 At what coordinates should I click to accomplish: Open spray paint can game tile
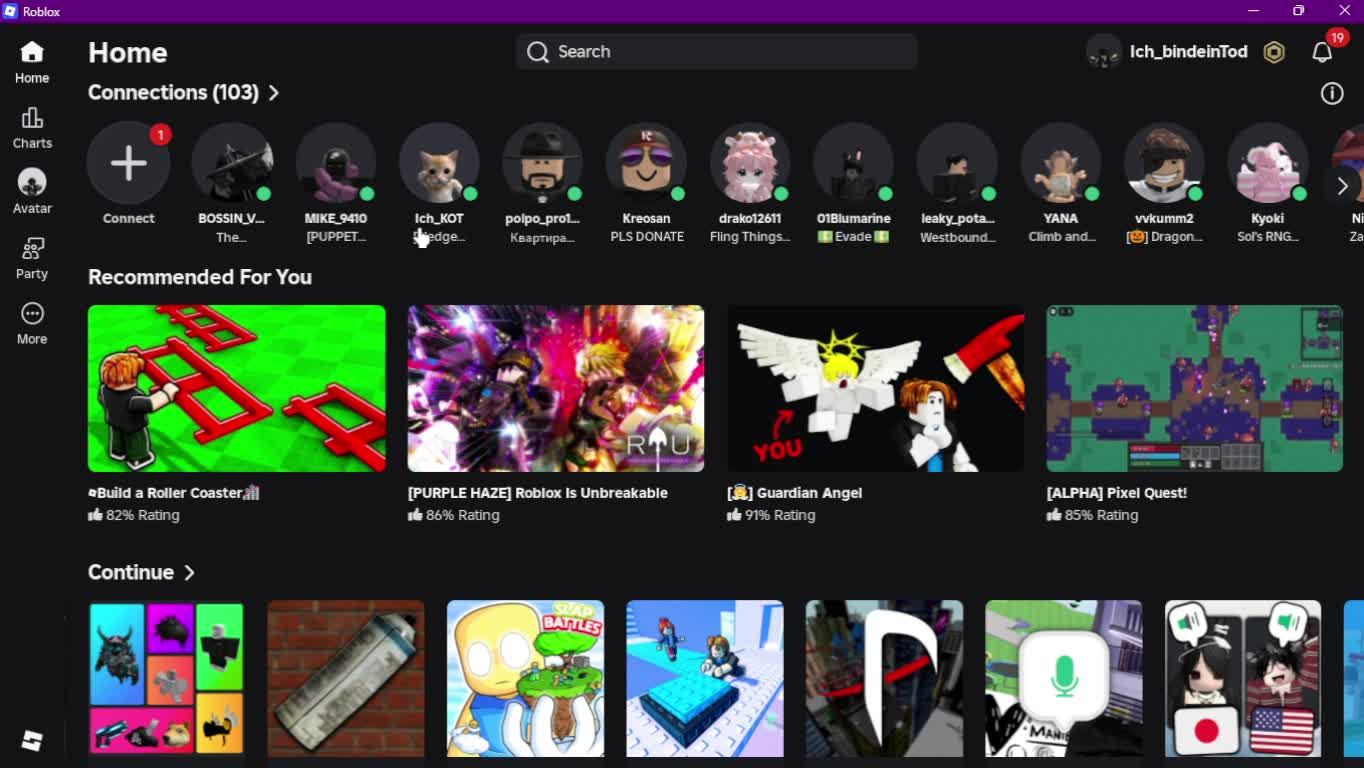click(346, 679)
